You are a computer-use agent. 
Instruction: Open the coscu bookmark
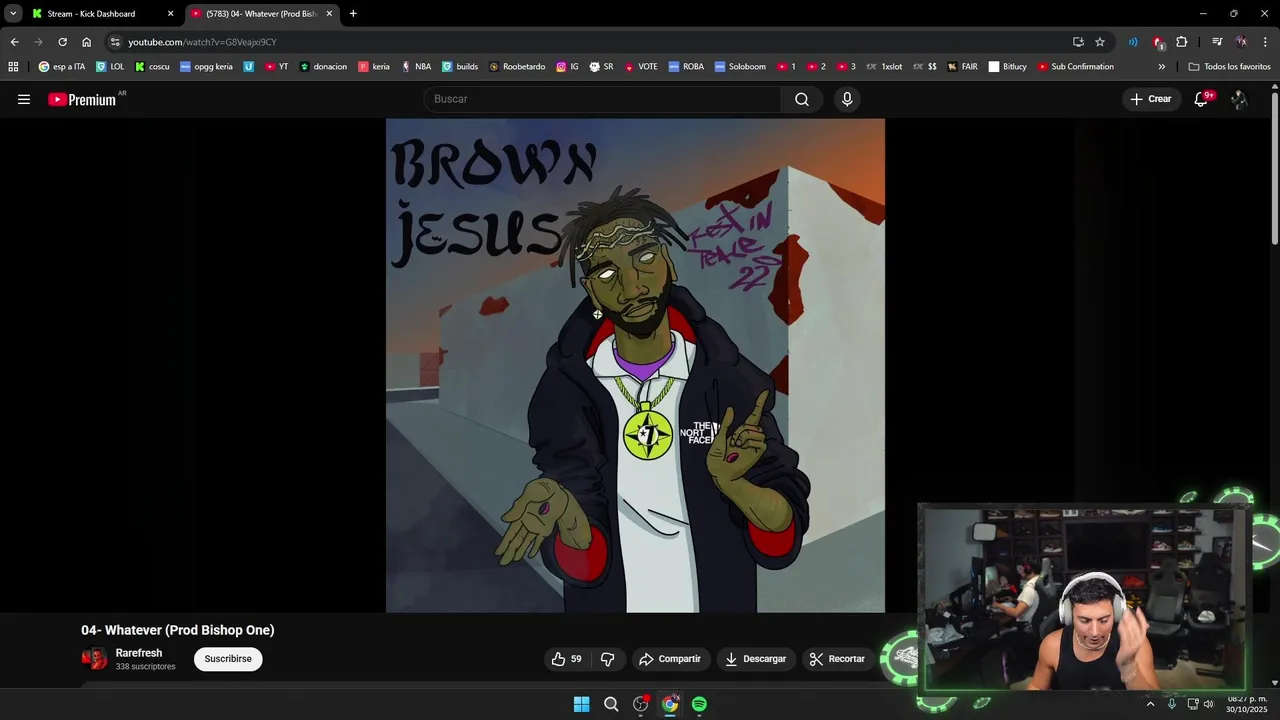pos(152,67)
